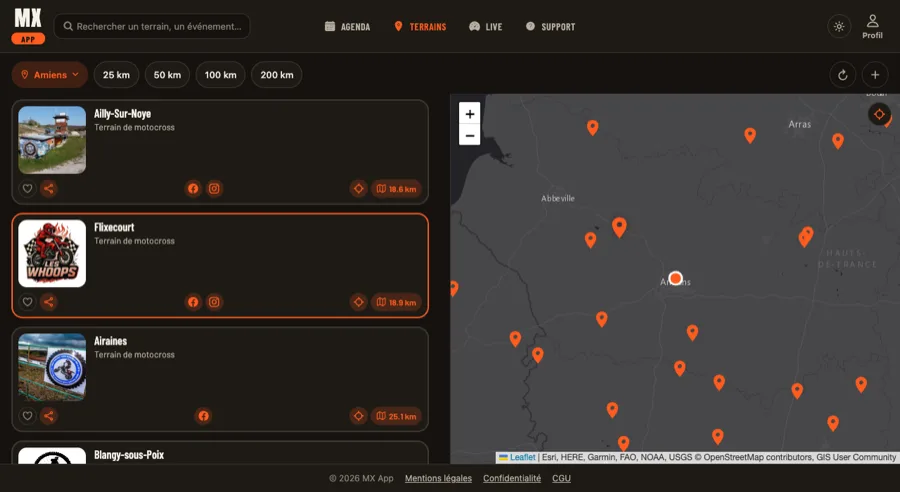Screen dimensions: 900x492
Task: Open route for 25.1 km distance badge
Action: point(396,416)
